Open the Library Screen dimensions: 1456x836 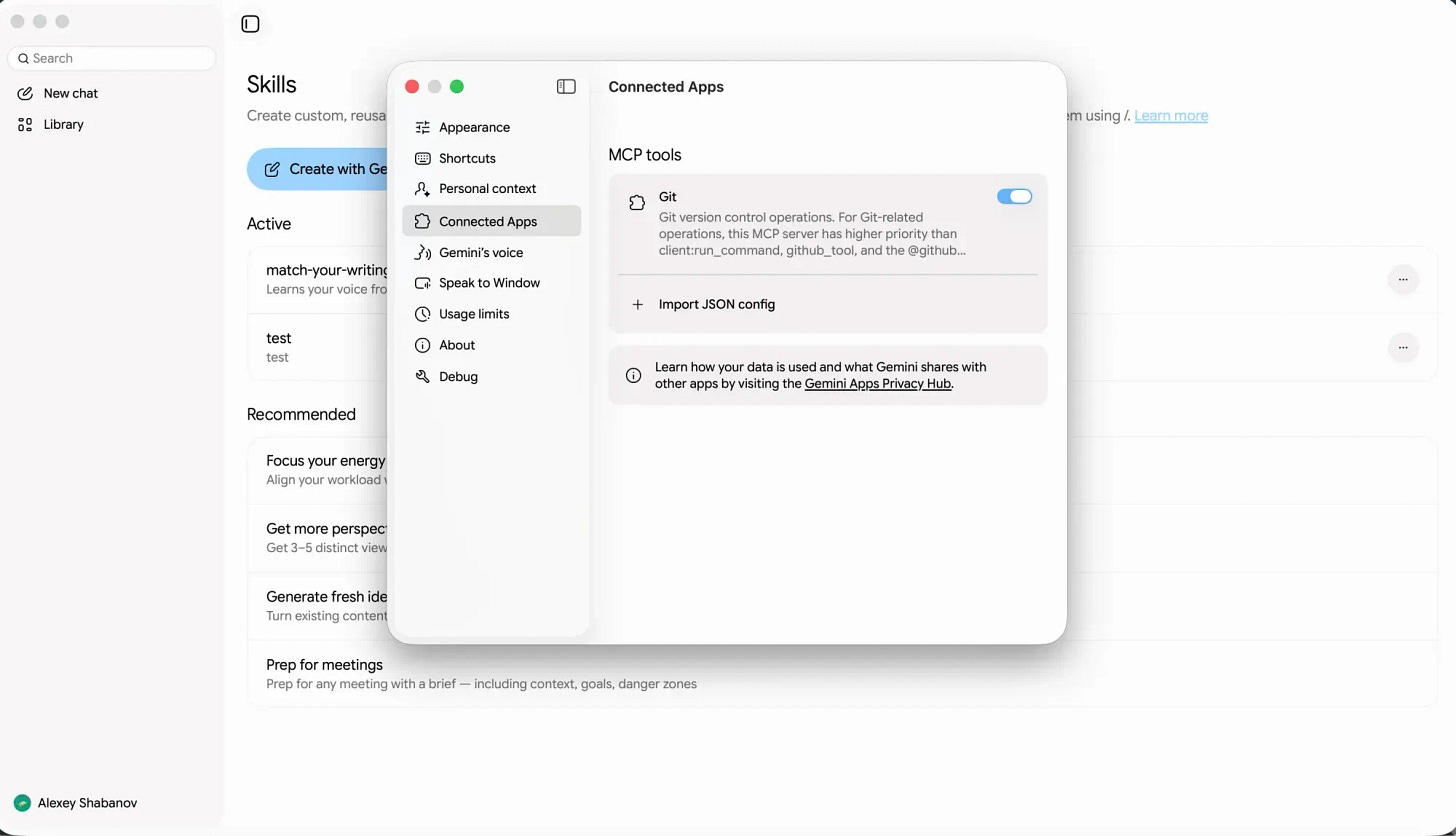click(111, 124)
